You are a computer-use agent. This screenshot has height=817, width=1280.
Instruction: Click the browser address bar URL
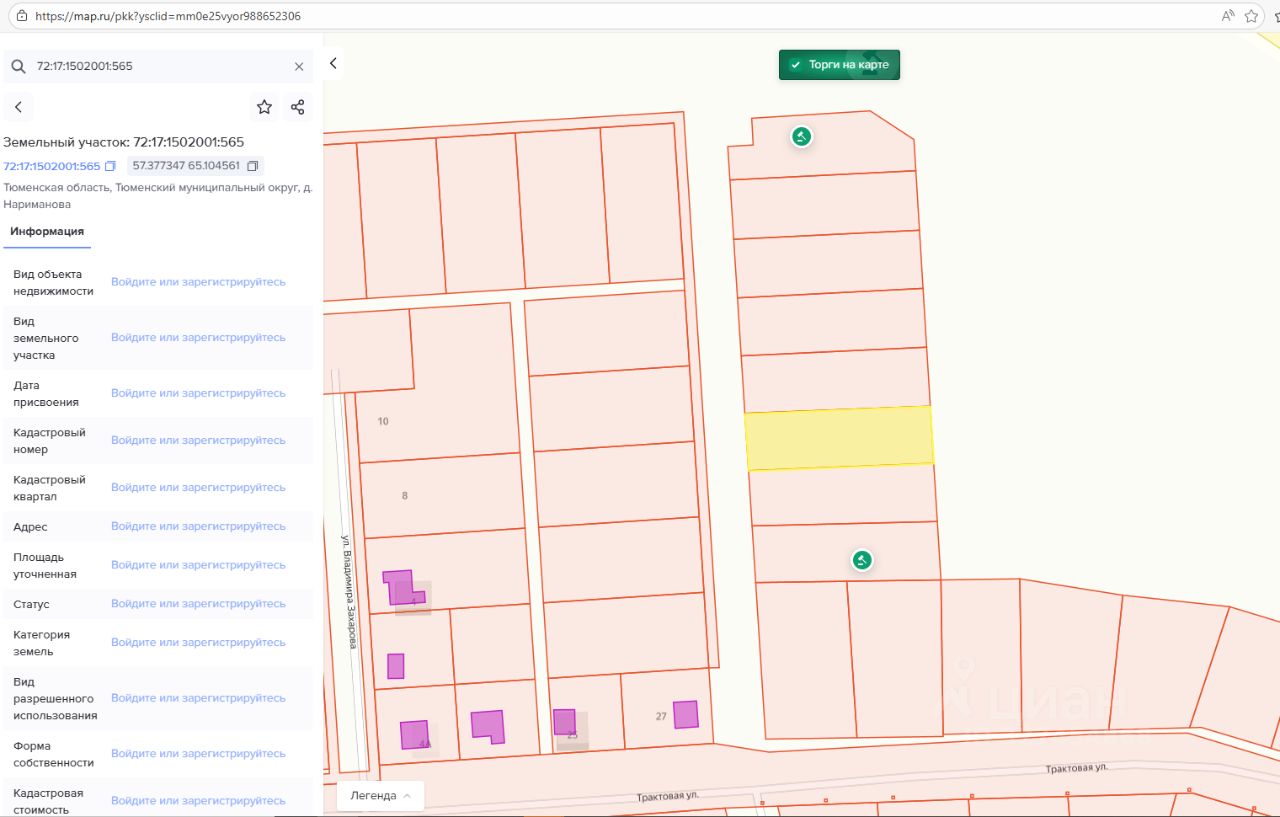(168, 16)
